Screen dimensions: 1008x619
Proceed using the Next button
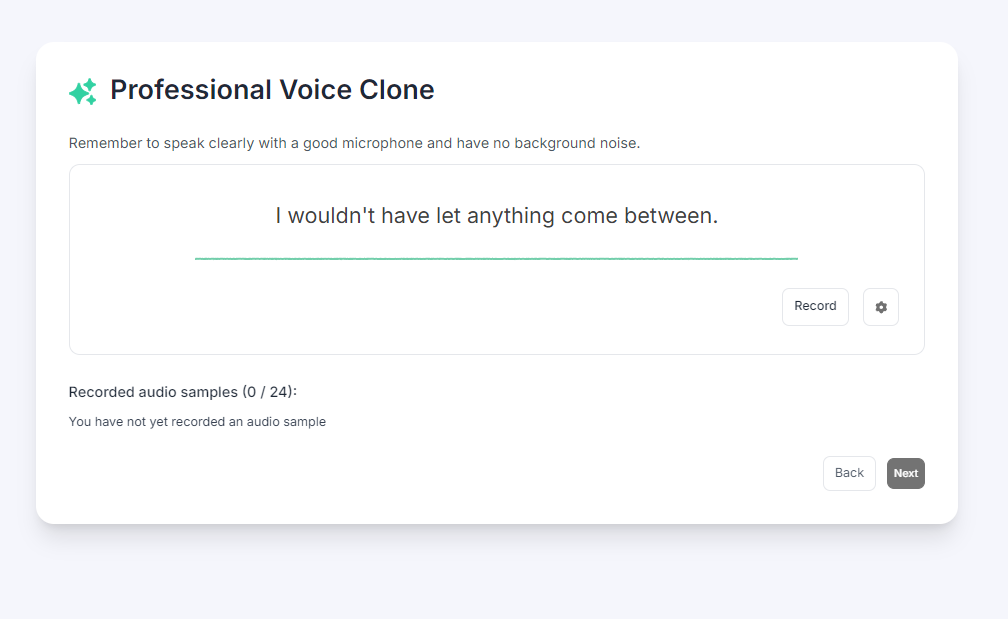tap(905, 473)
